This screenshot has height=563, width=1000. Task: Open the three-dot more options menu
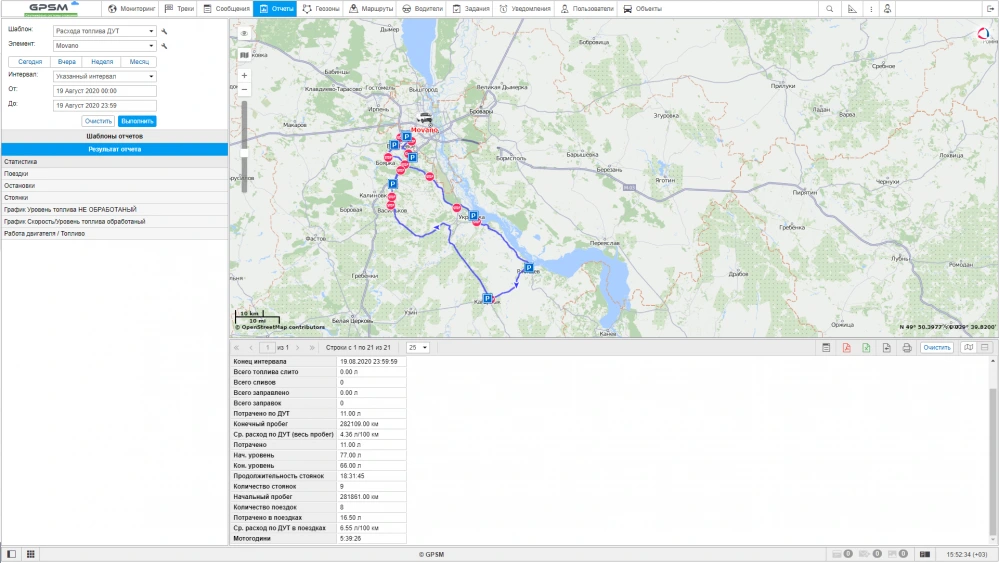tap(871, 9)
